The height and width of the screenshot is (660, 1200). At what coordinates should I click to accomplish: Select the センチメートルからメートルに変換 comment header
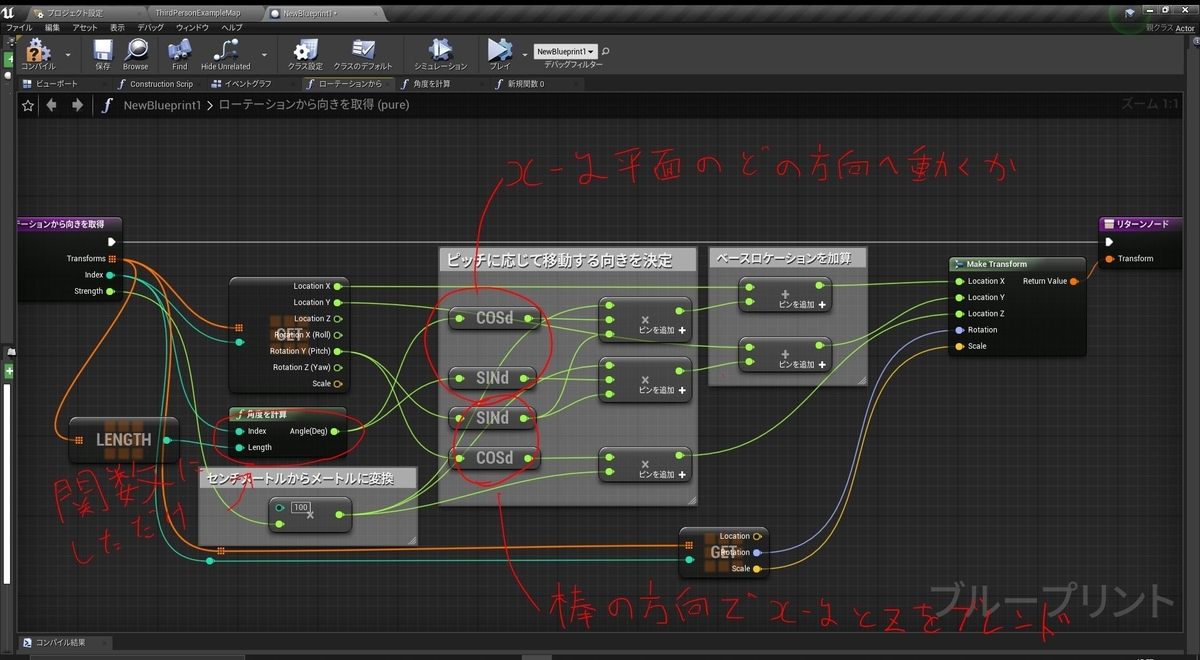[x=308, y=478]
